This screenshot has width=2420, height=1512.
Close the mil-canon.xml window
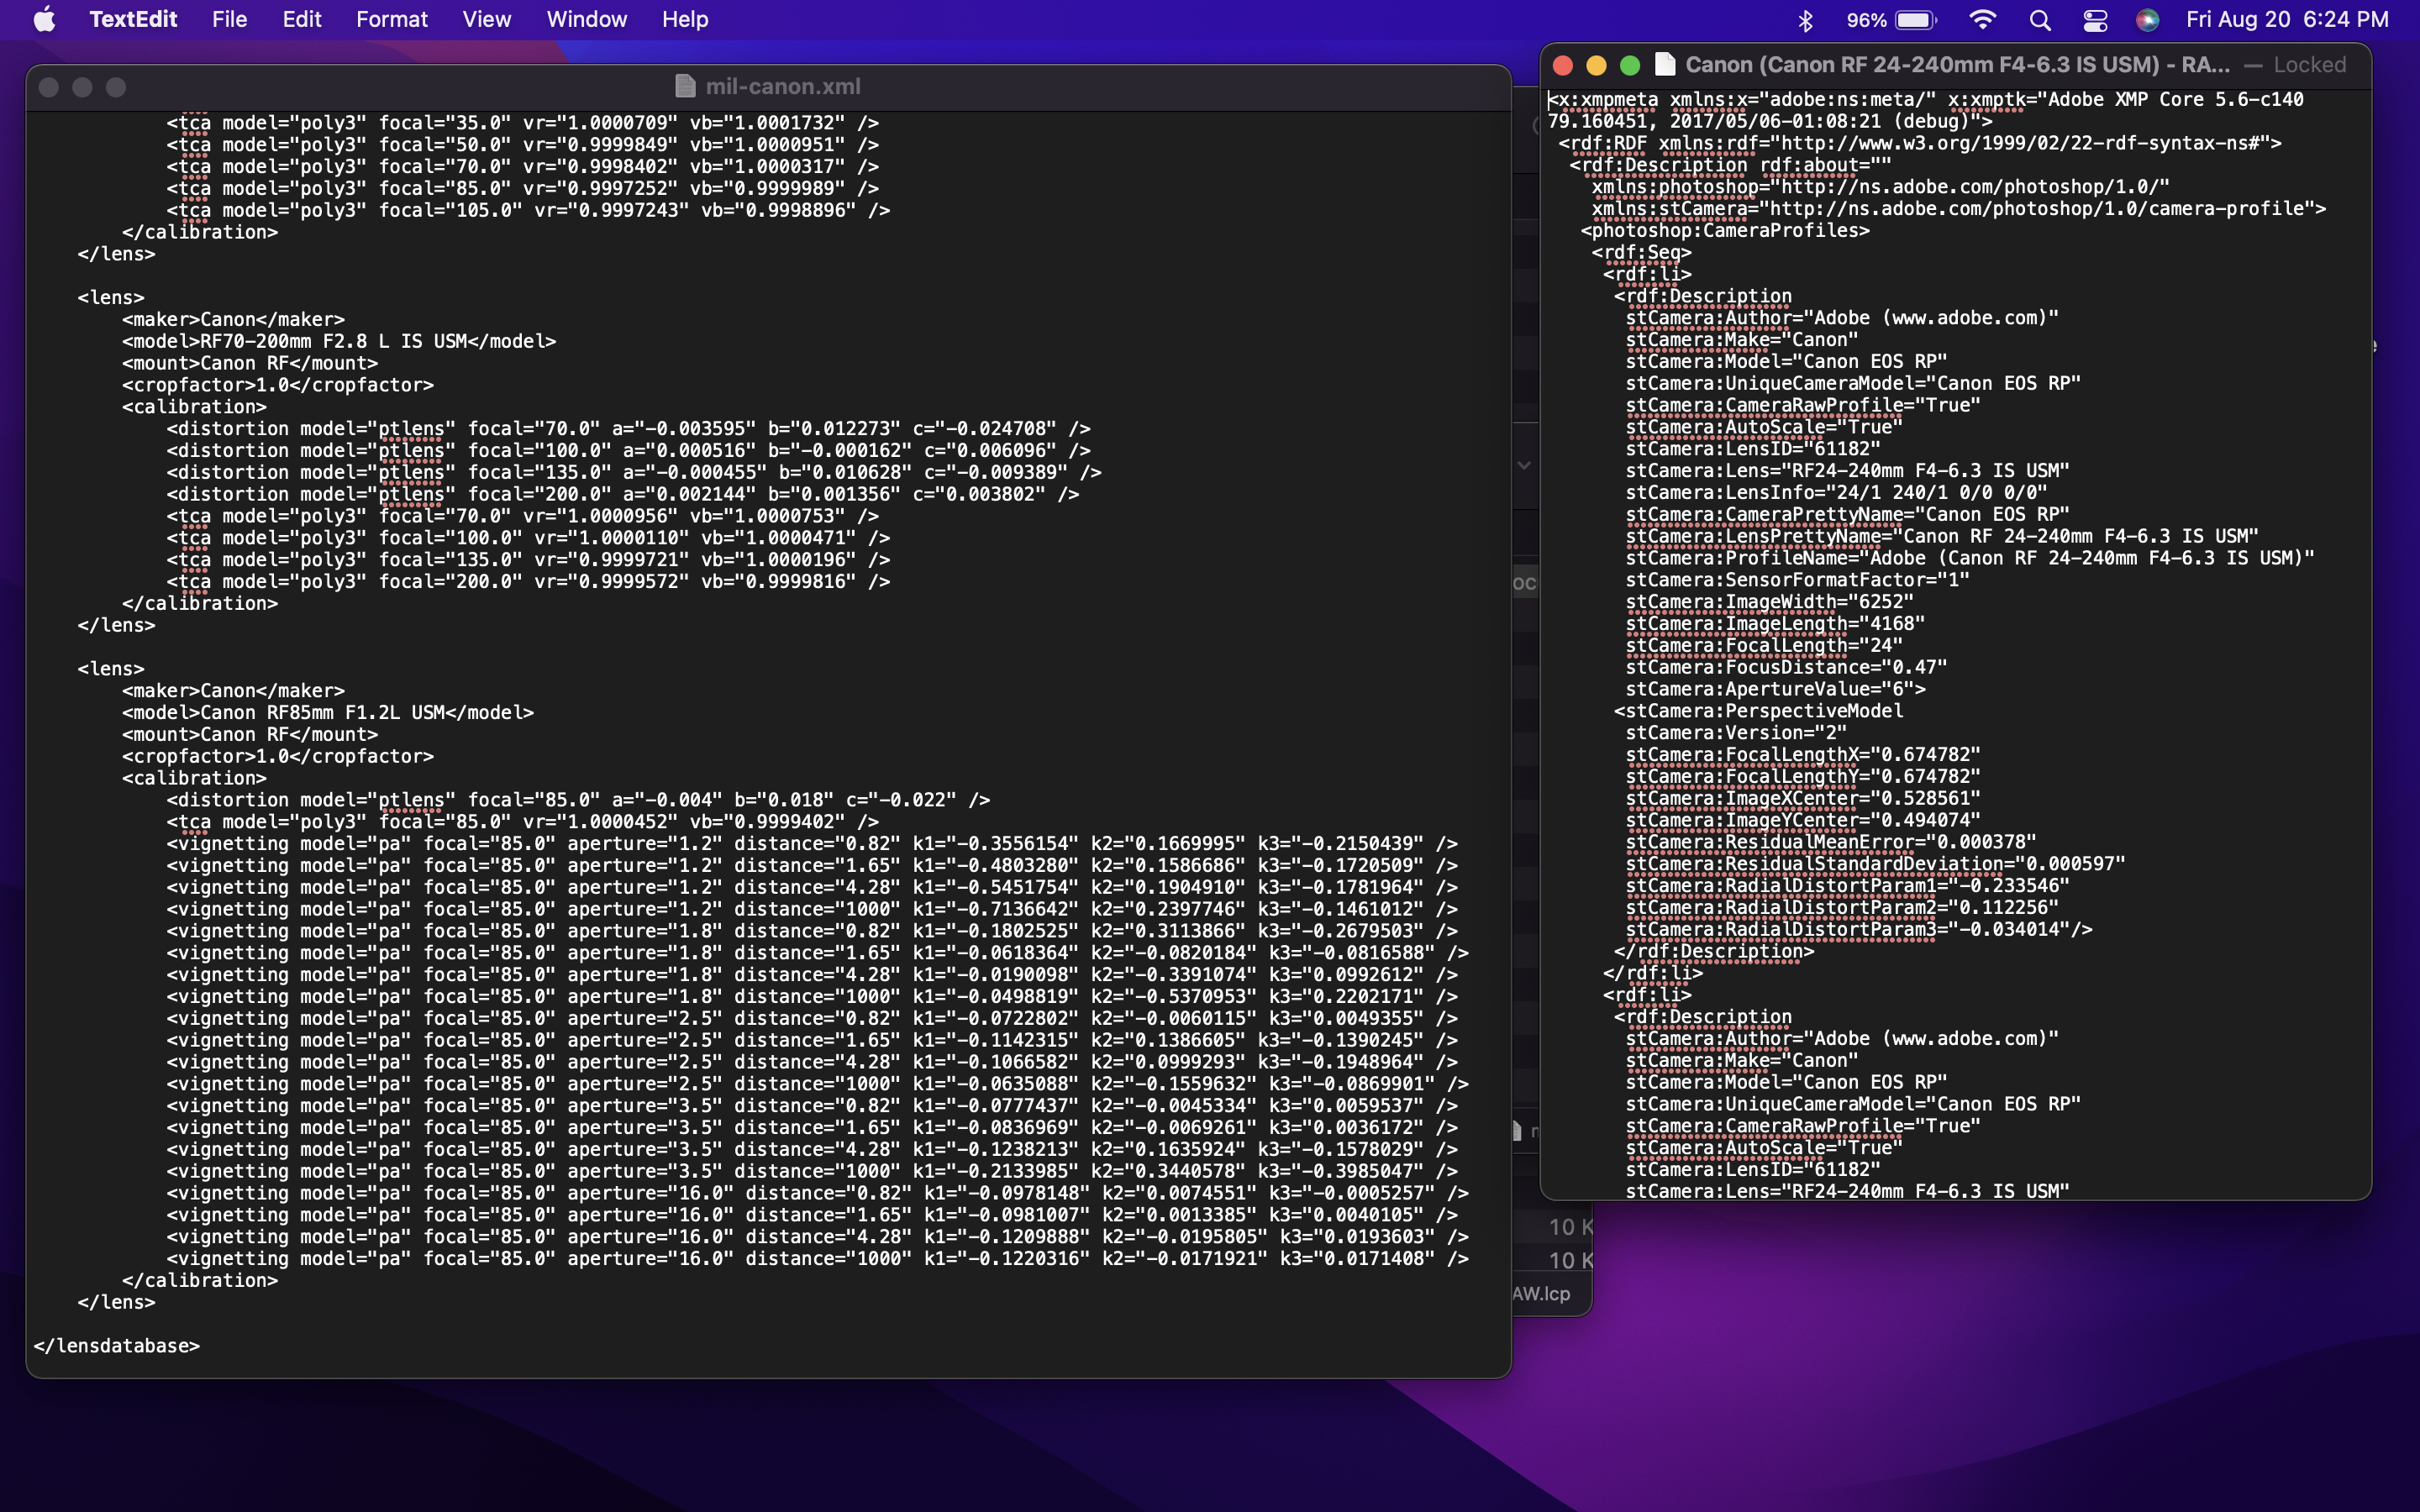(48, 87)
